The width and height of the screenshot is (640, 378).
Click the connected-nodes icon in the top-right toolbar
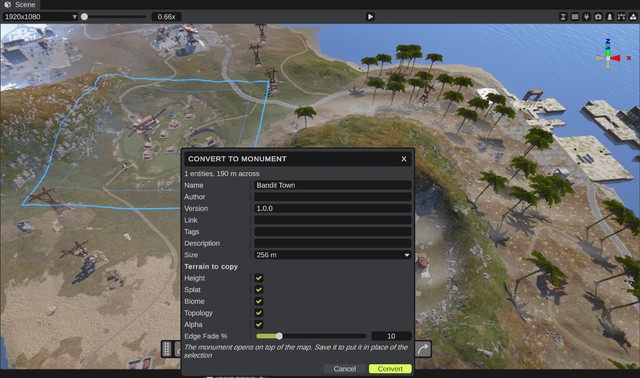(x=621, y=17)
